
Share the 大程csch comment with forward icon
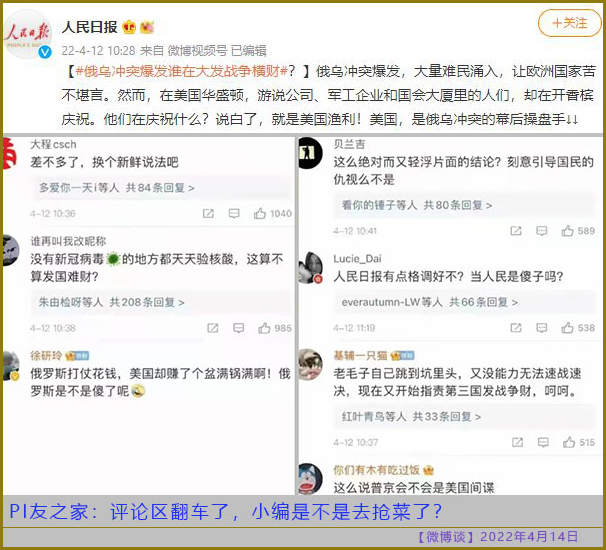(x=208, y=213)
